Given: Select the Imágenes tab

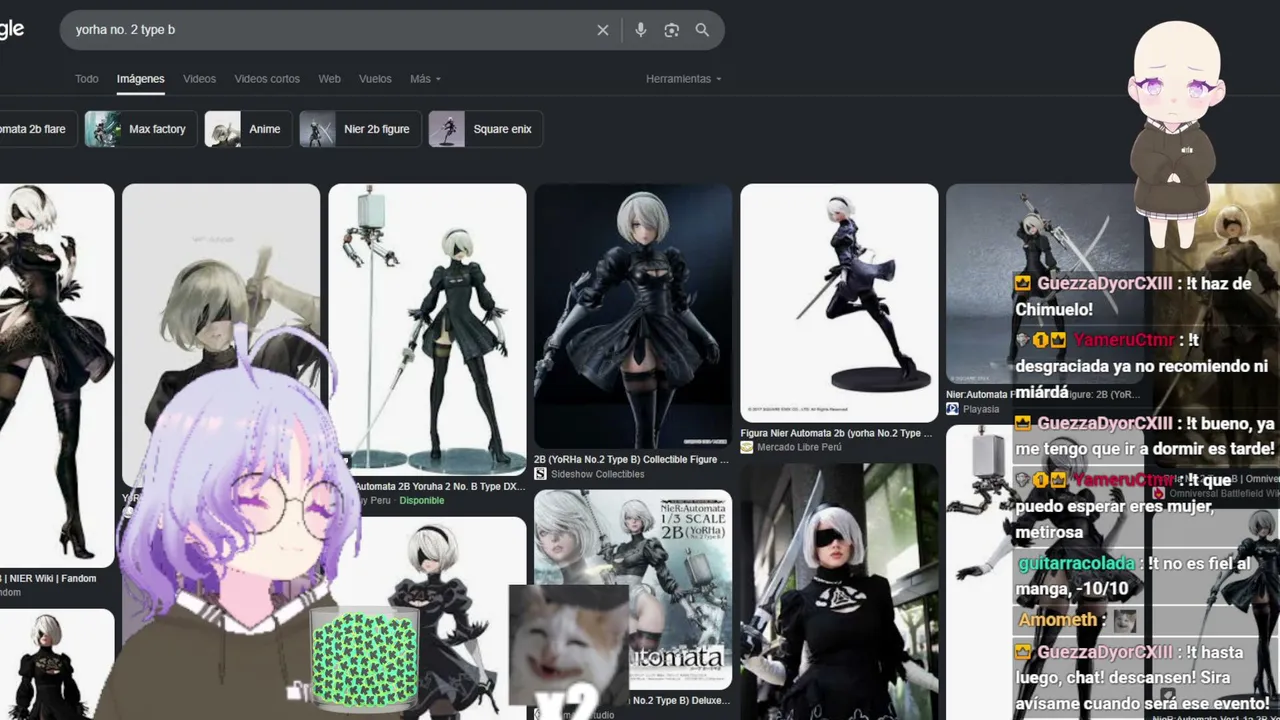Looking at the screenshot, I should coord(140,79).
